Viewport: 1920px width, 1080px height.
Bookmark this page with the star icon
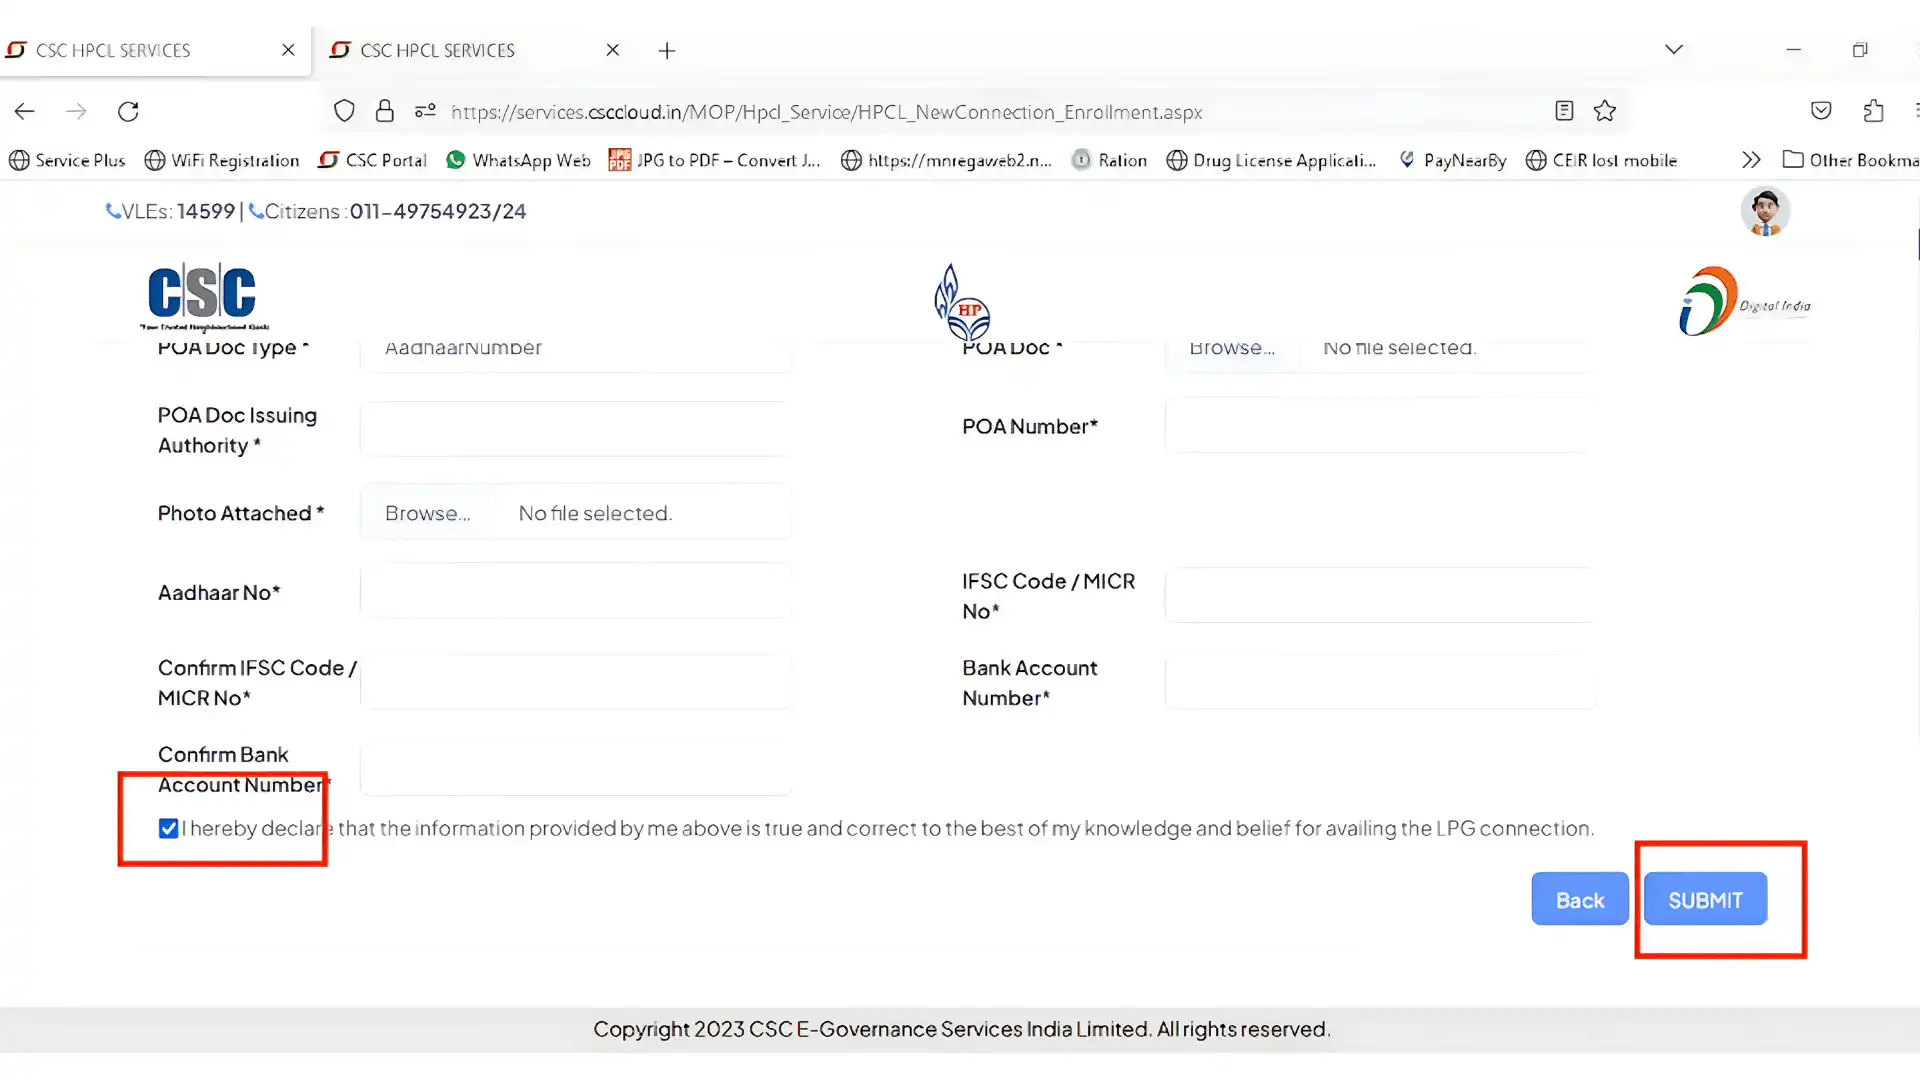1605,111
